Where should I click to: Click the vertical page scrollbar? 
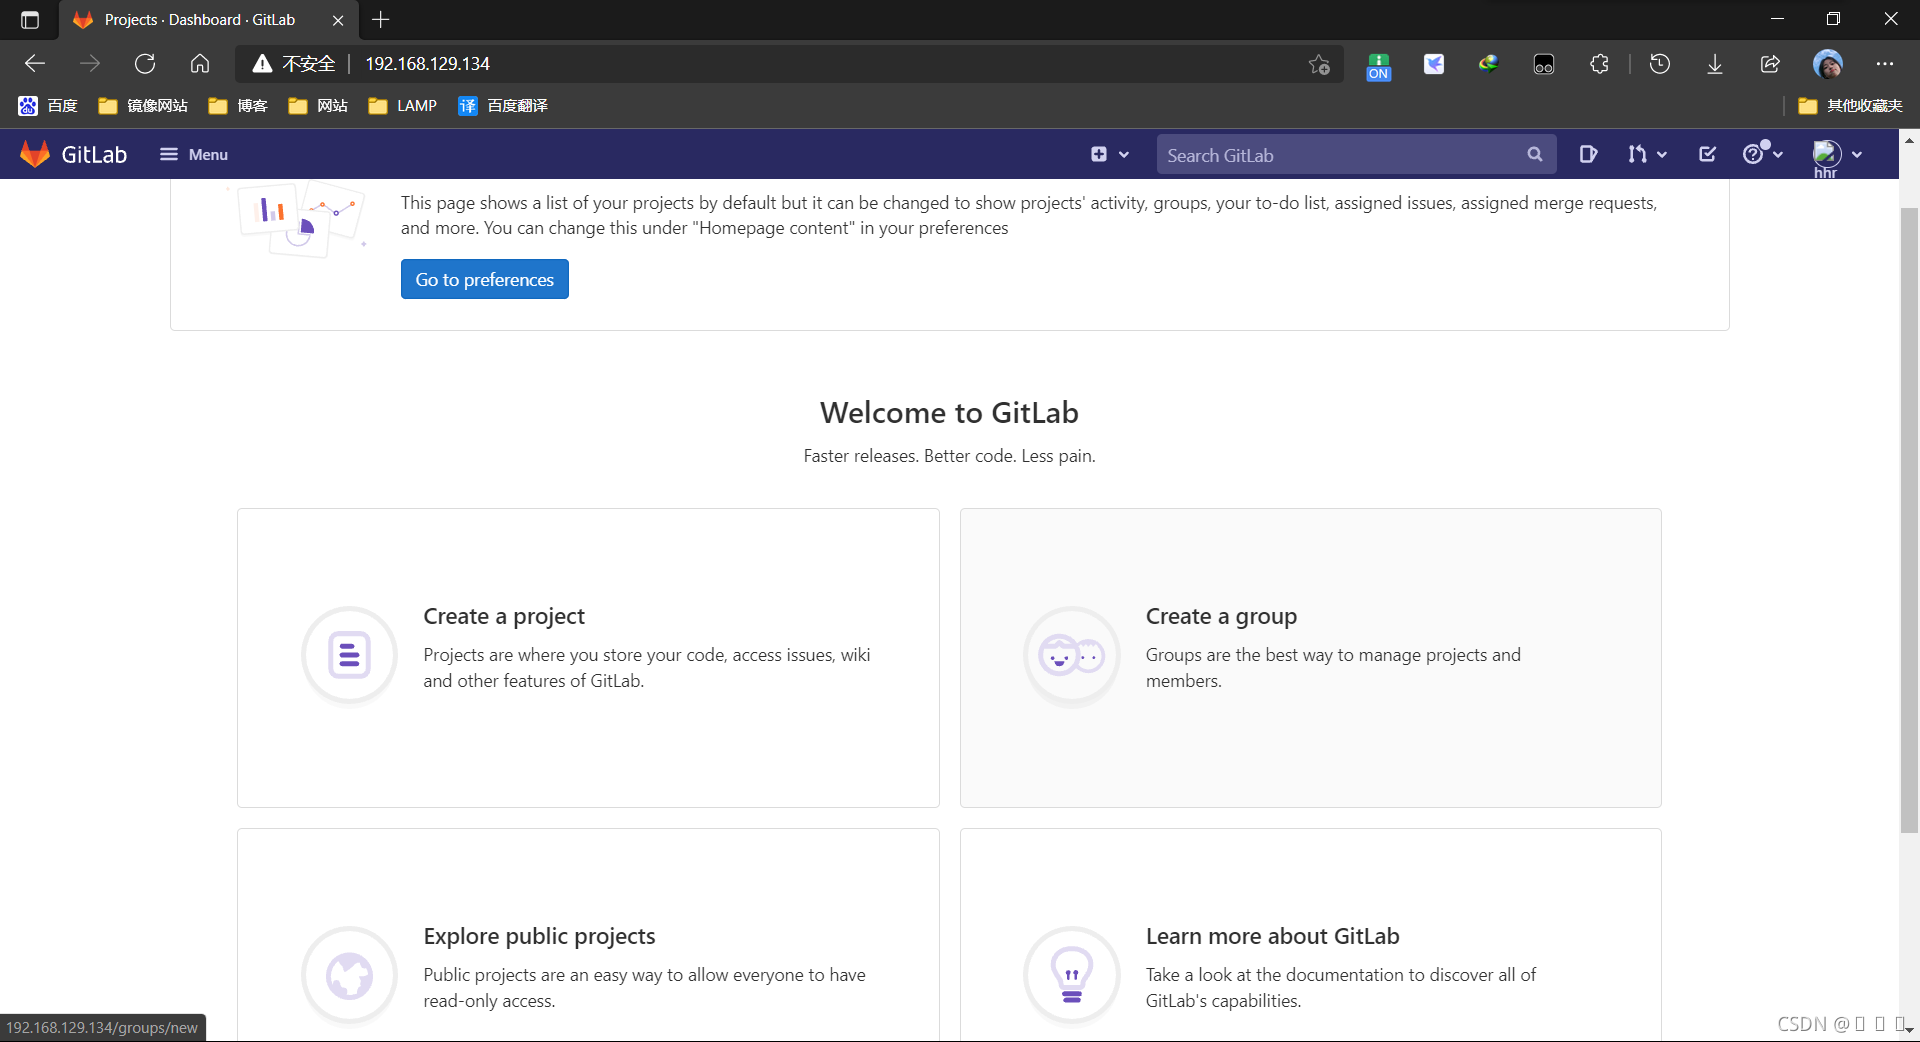pyautogui.click(x=1909, y=520)
